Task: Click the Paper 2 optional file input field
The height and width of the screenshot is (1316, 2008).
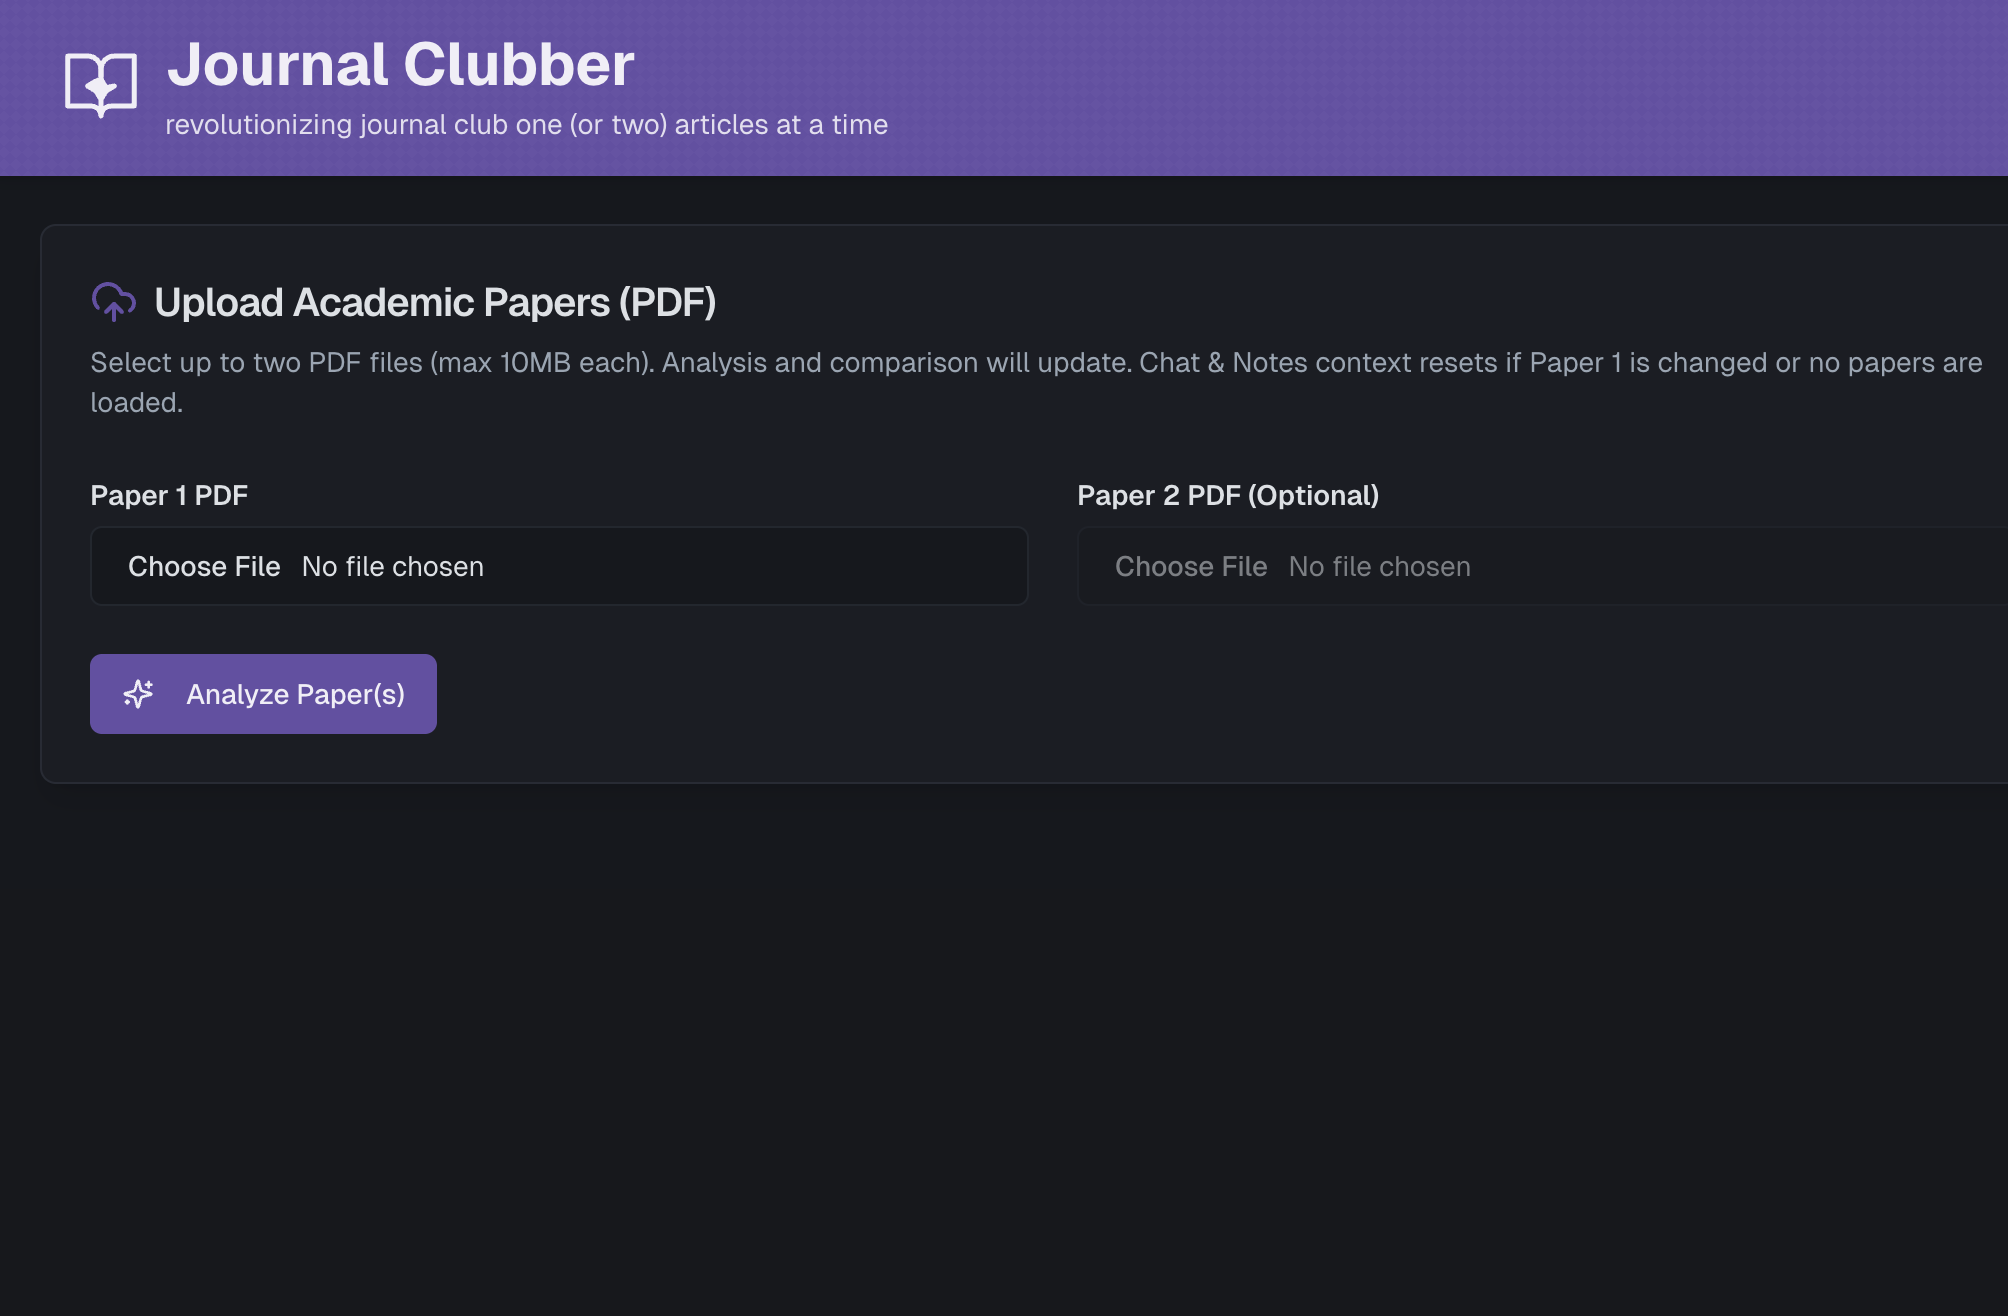Action: 1542,566
